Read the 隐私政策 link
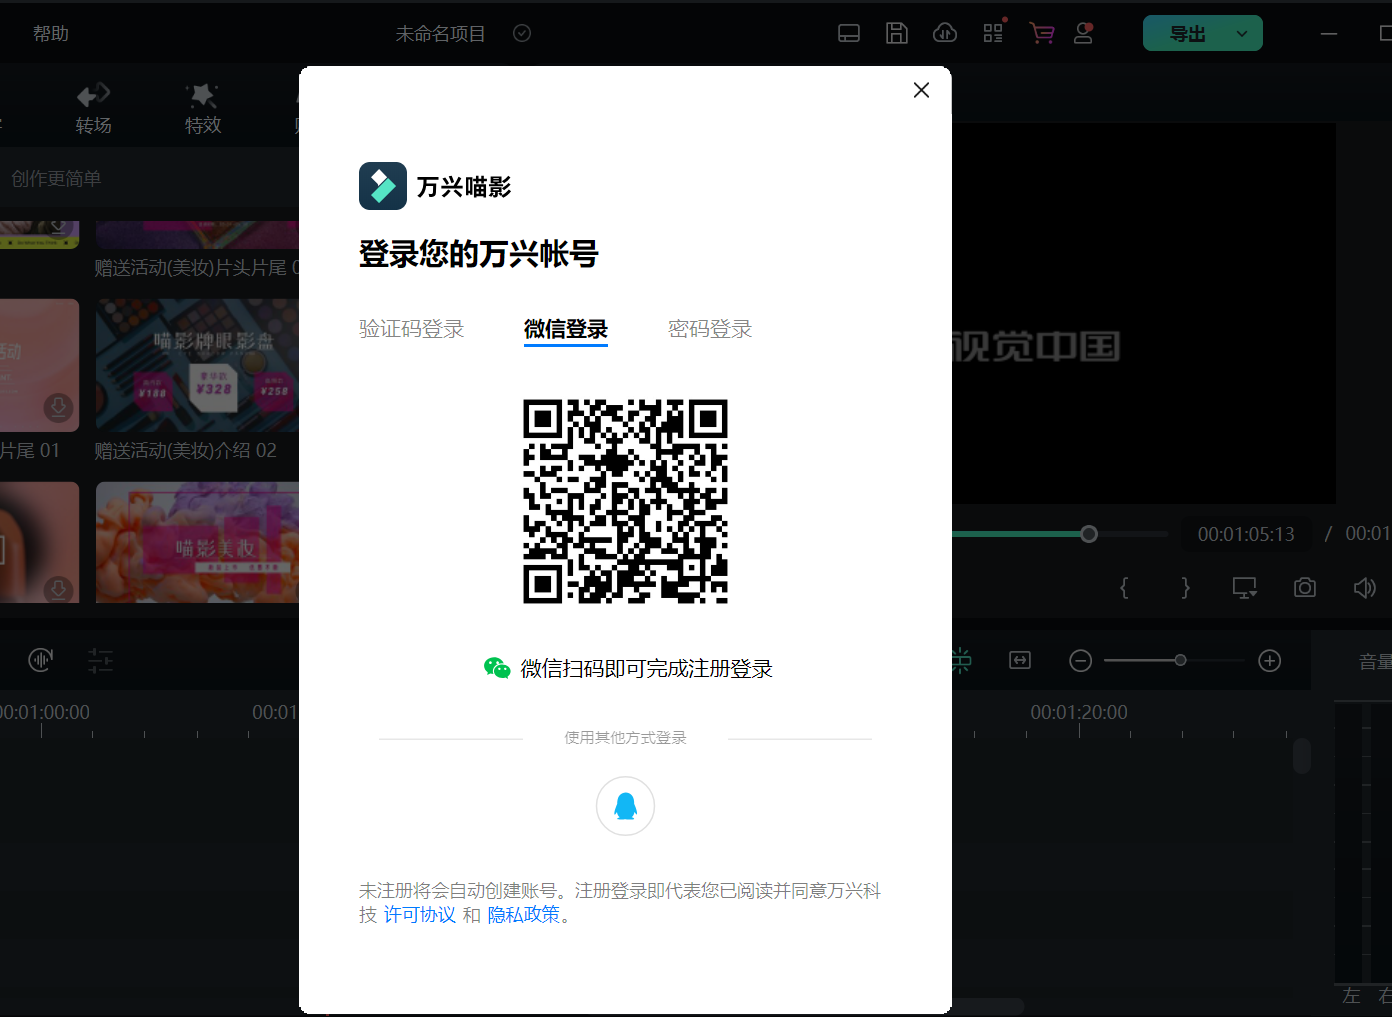Image resolution: width=1392 pixels, height=1017 pixels. (524, 915)
